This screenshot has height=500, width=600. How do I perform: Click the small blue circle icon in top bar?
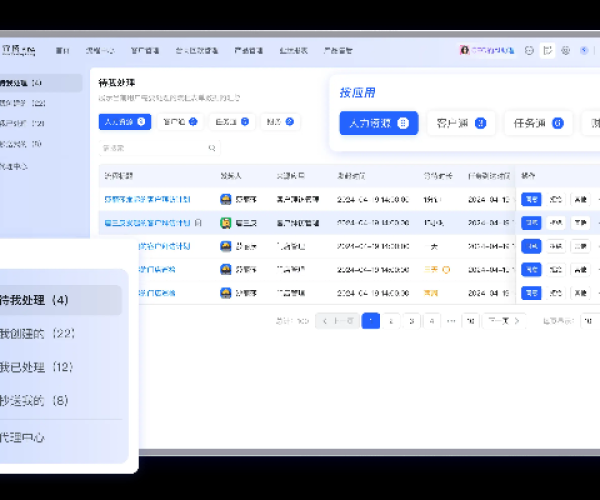[584, 50]
